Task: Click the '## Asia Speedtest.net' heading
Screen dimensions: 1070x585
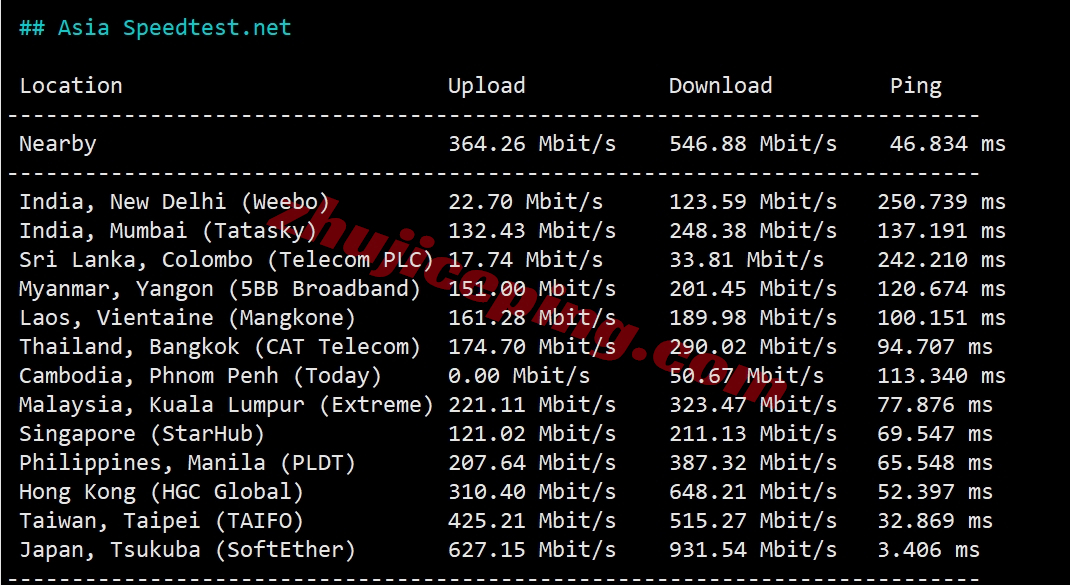Action: point(155,28)
